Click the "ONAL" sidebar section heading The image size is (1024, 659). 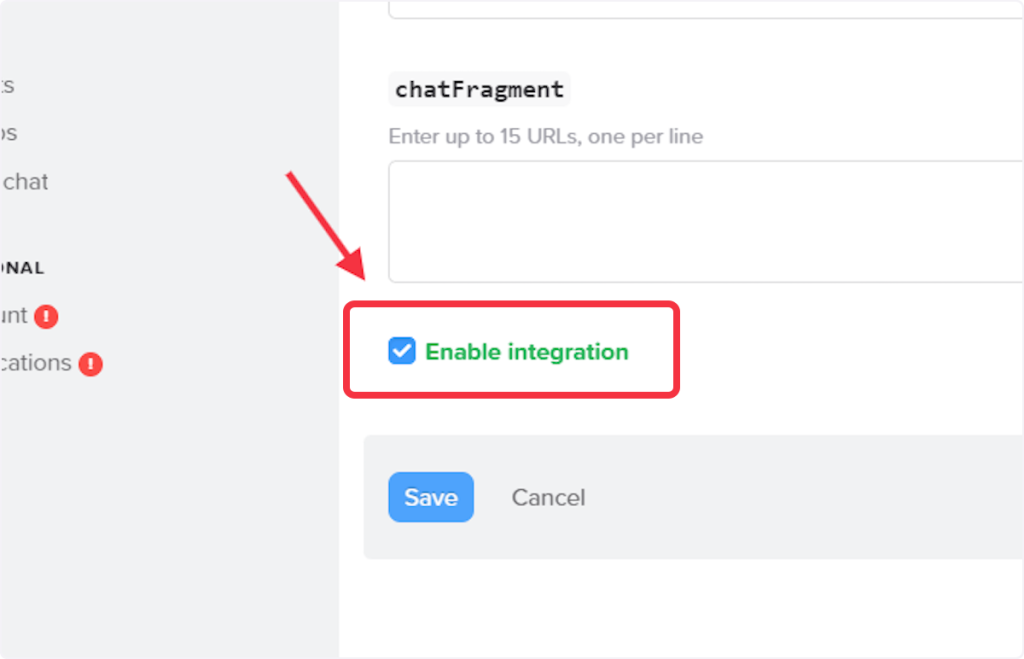pyautogui.click(x=22, y=268)
